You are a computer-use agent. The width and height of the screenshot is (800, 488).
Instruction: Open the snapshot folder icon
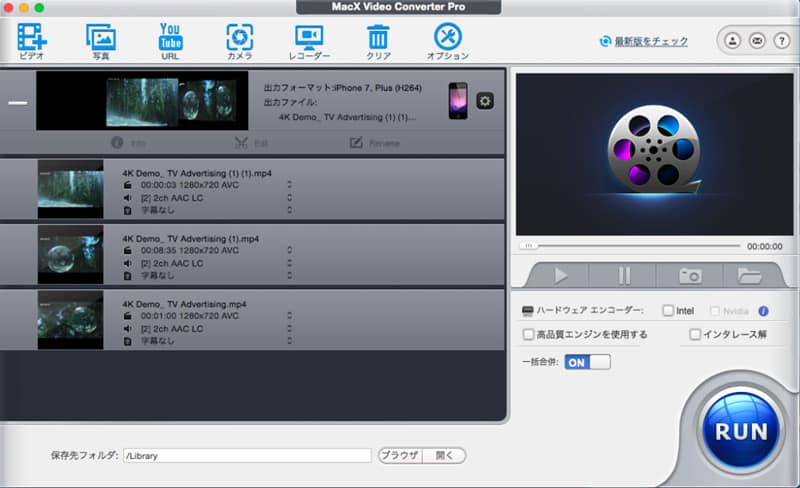(749, 276)
